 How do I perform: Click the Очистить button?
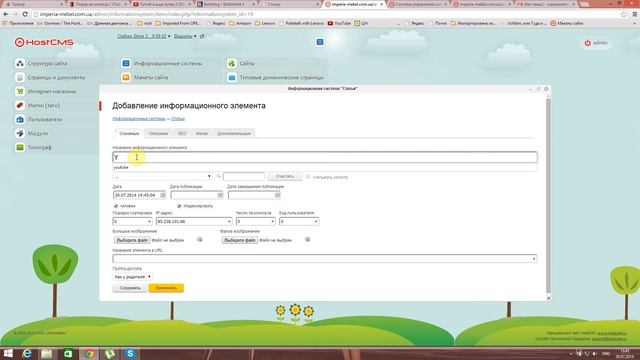285,176
